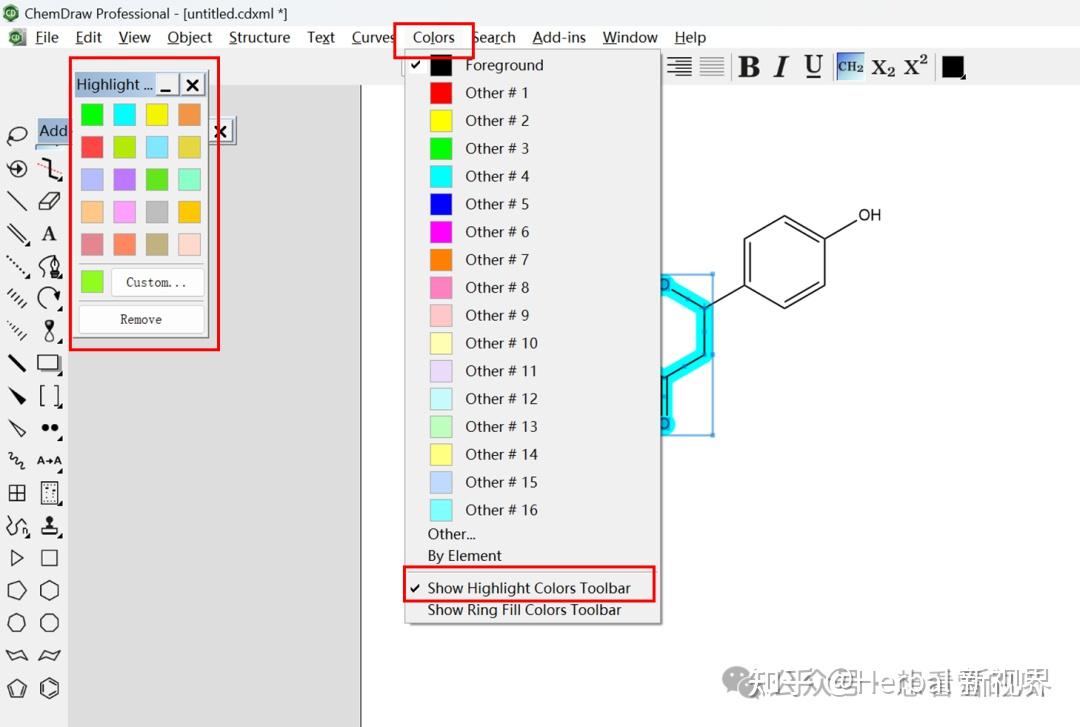This screenshot has width=1080, height=727.
Task: Open the Add-ins menu
Action: pyautogui.click(x=559, y=37)
